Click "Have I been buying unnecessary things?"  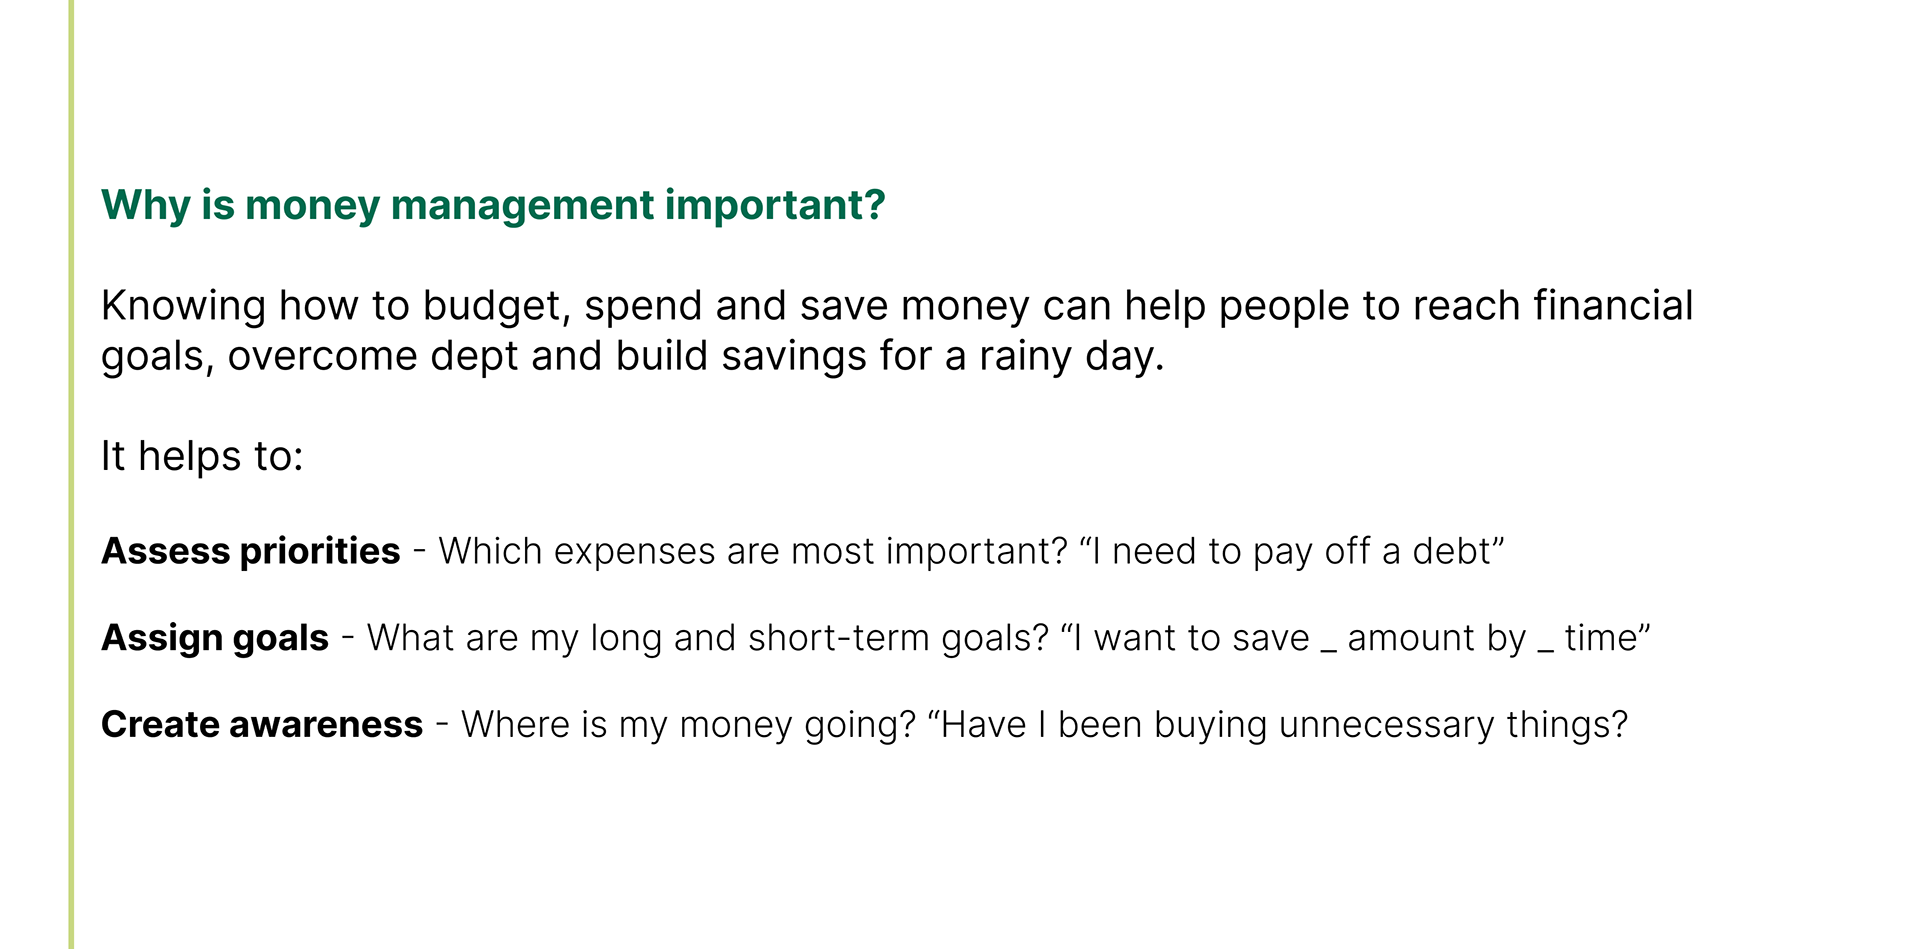tap(1284, 725)
